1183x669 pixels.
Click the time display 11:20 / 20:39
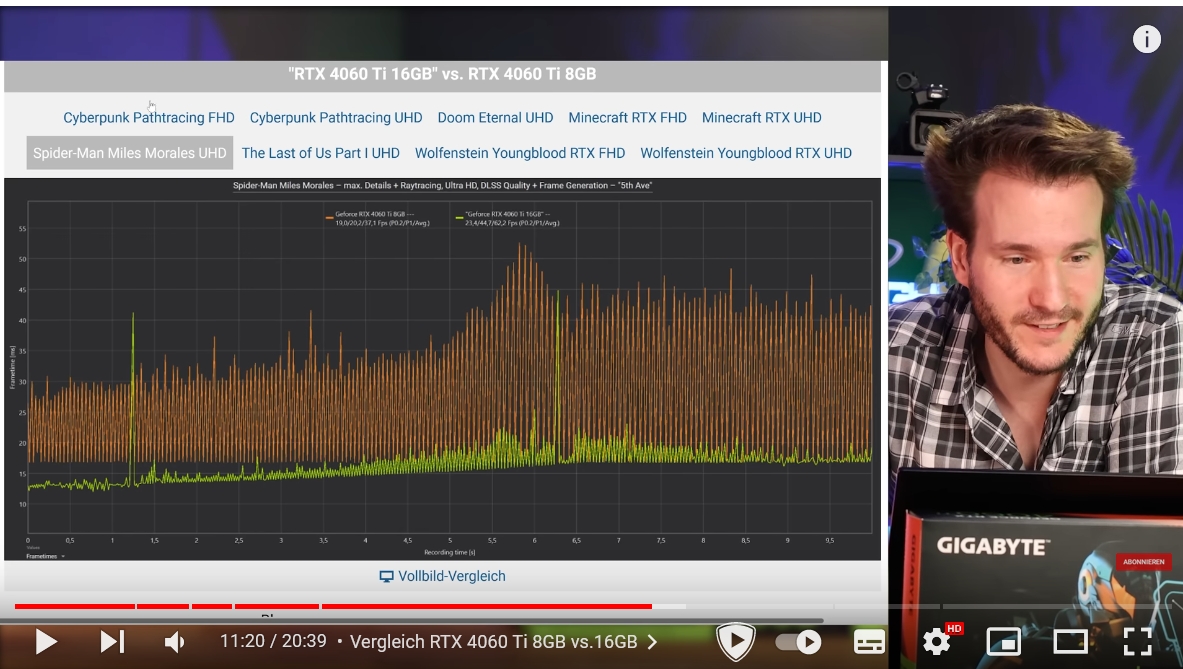273,641
